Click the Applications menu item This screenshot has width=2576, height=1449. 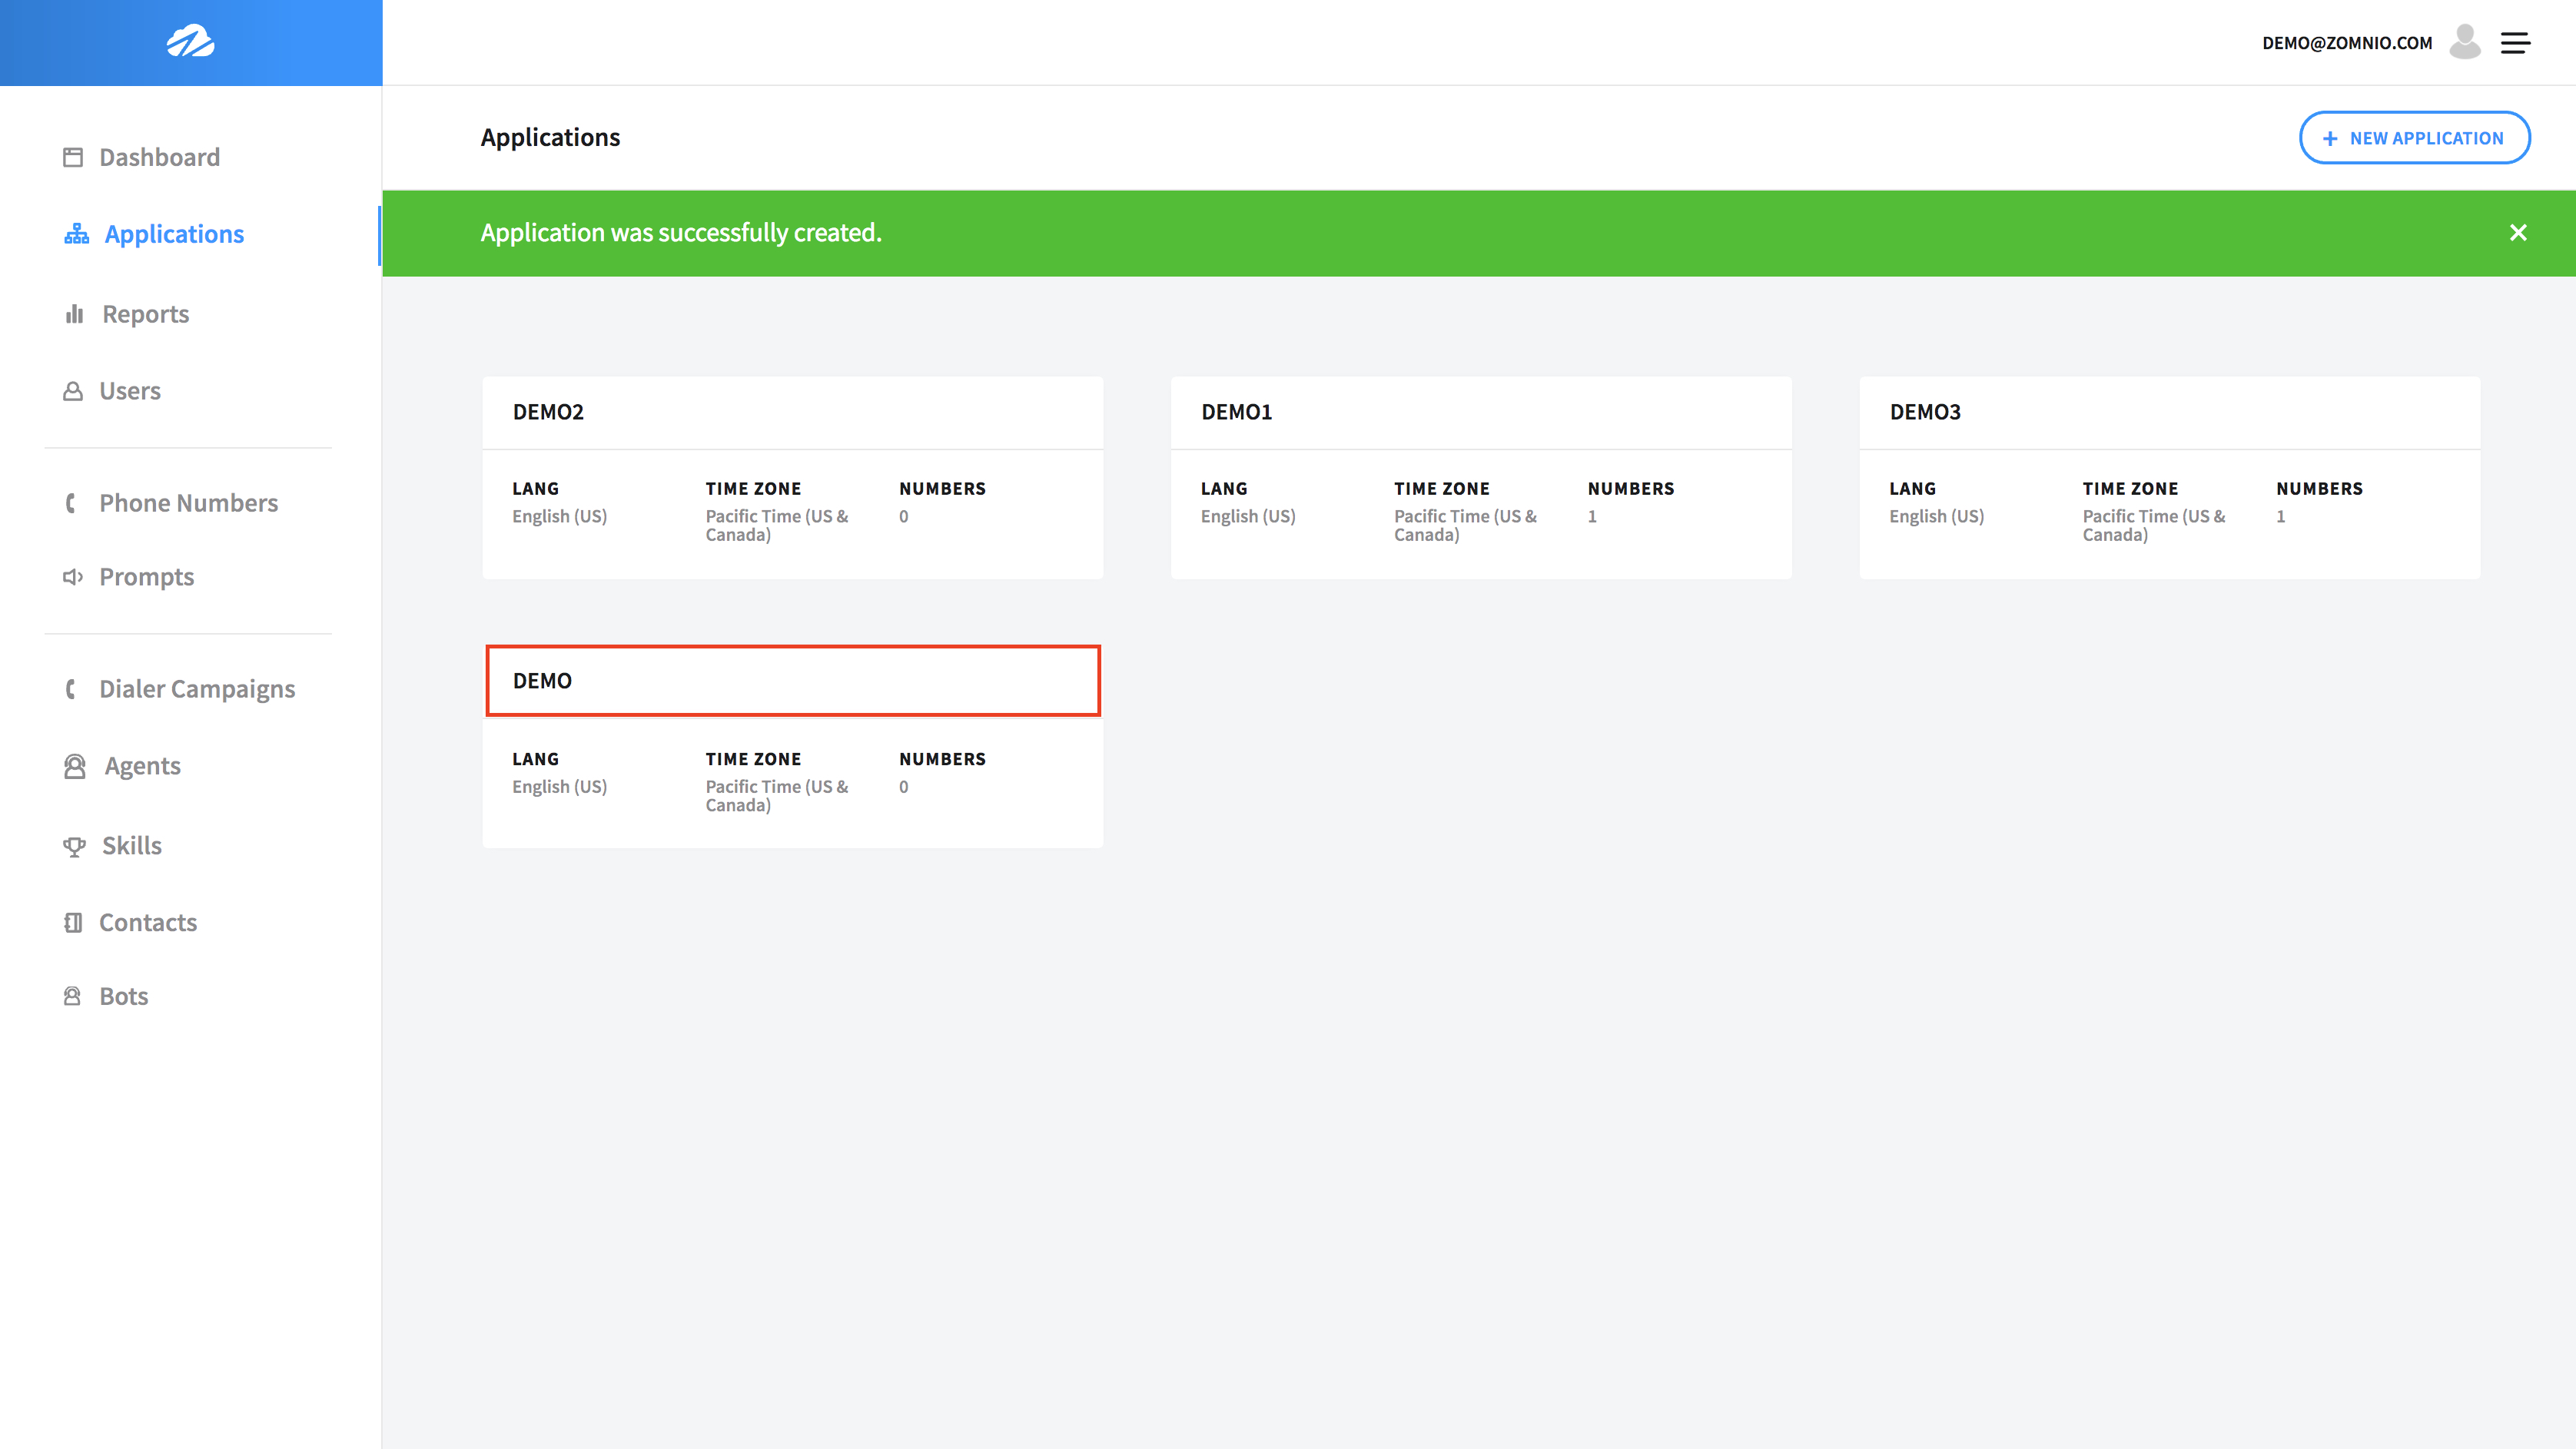click(x=175, y=234)
